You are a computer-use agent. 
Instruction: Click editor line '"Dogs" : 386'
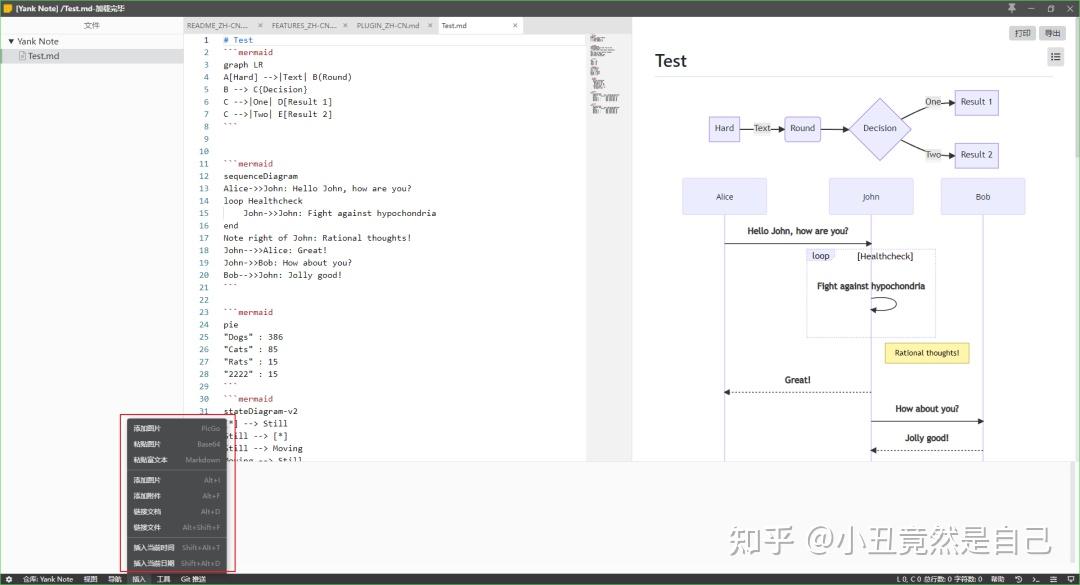(x=253, y=337)
